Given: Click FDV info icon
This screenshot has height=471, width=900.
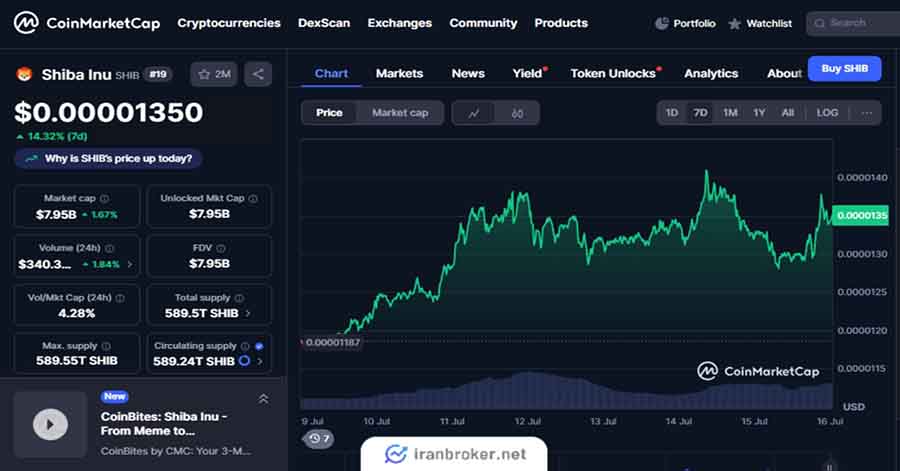Looking at the screenshot, I should pyautogui.click(x=221, y=248).
